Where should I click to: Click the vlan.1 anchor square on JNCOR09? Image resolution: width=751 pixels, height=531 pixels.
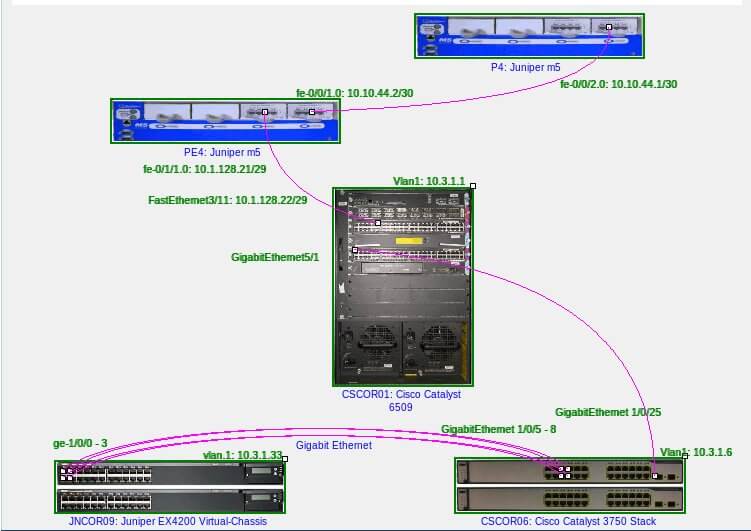tap(285, 459)
